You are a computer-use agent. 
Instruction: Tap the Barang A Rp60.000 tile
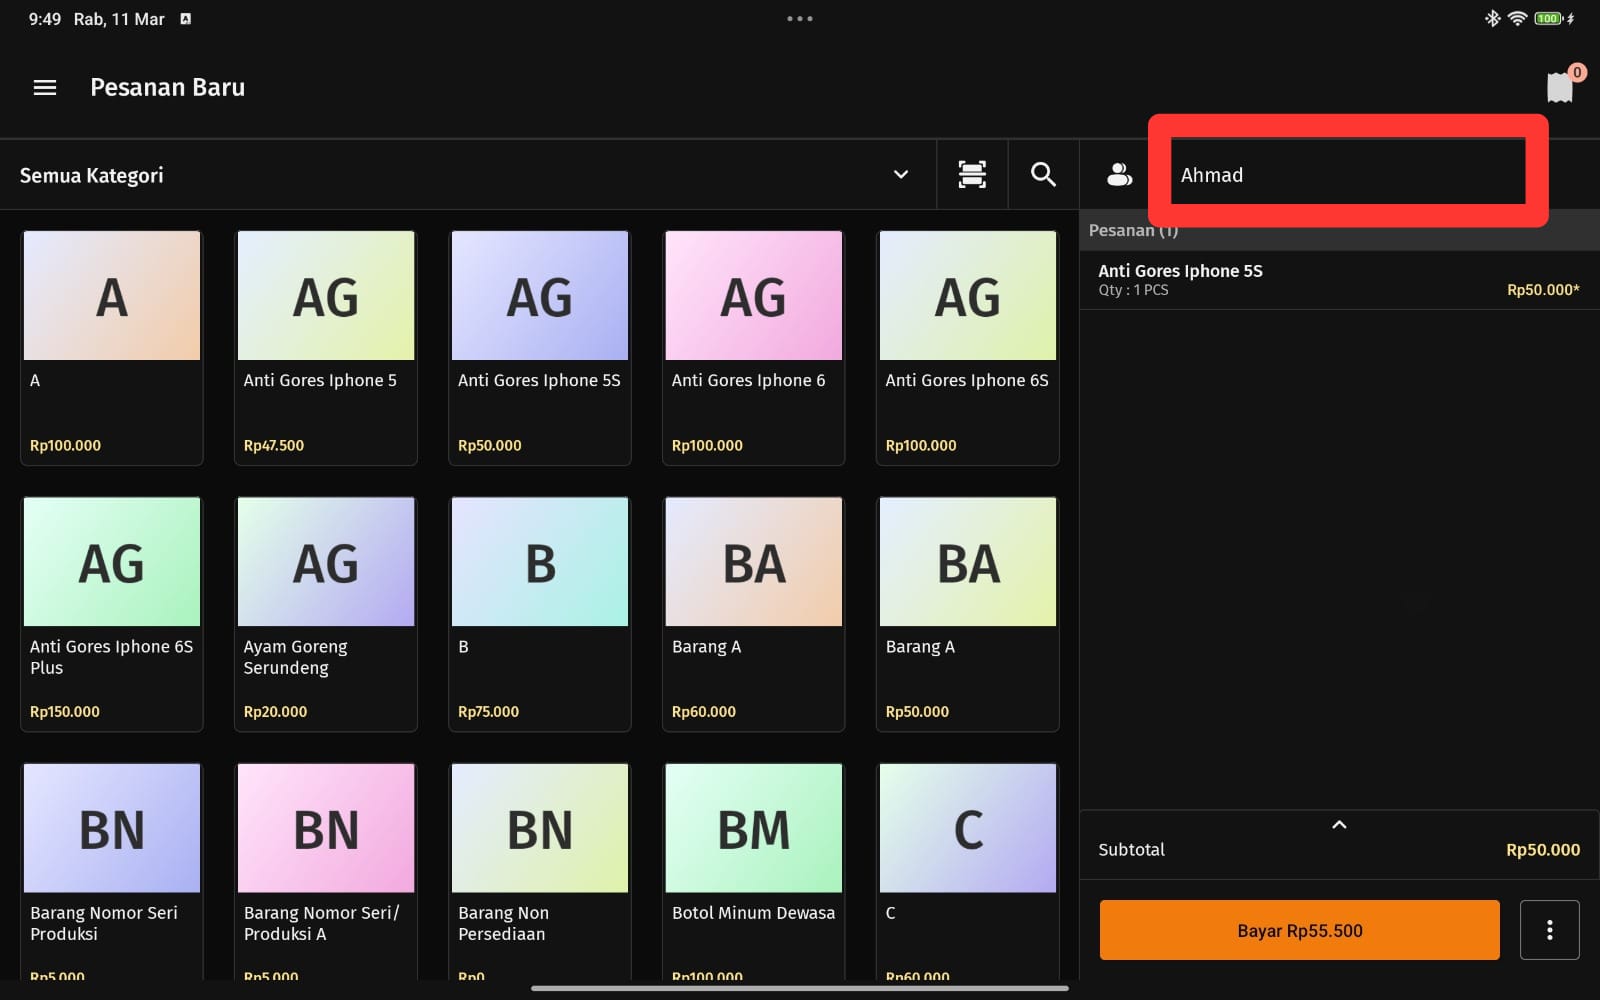click(x=753, y=613)
